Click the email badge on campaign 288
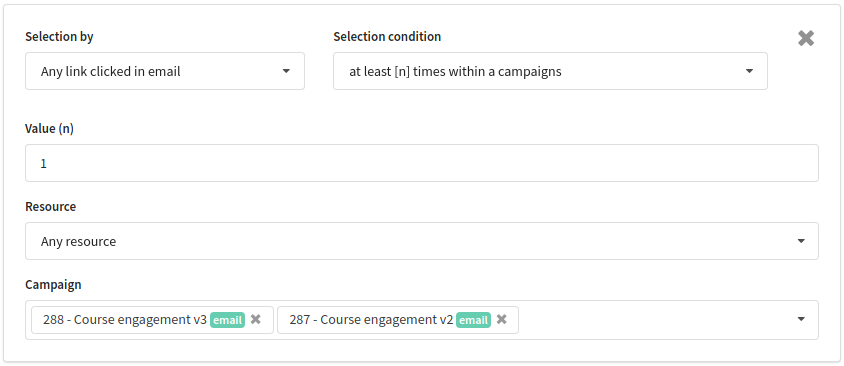This screenshot has width=844, height=366. [227, 320]
